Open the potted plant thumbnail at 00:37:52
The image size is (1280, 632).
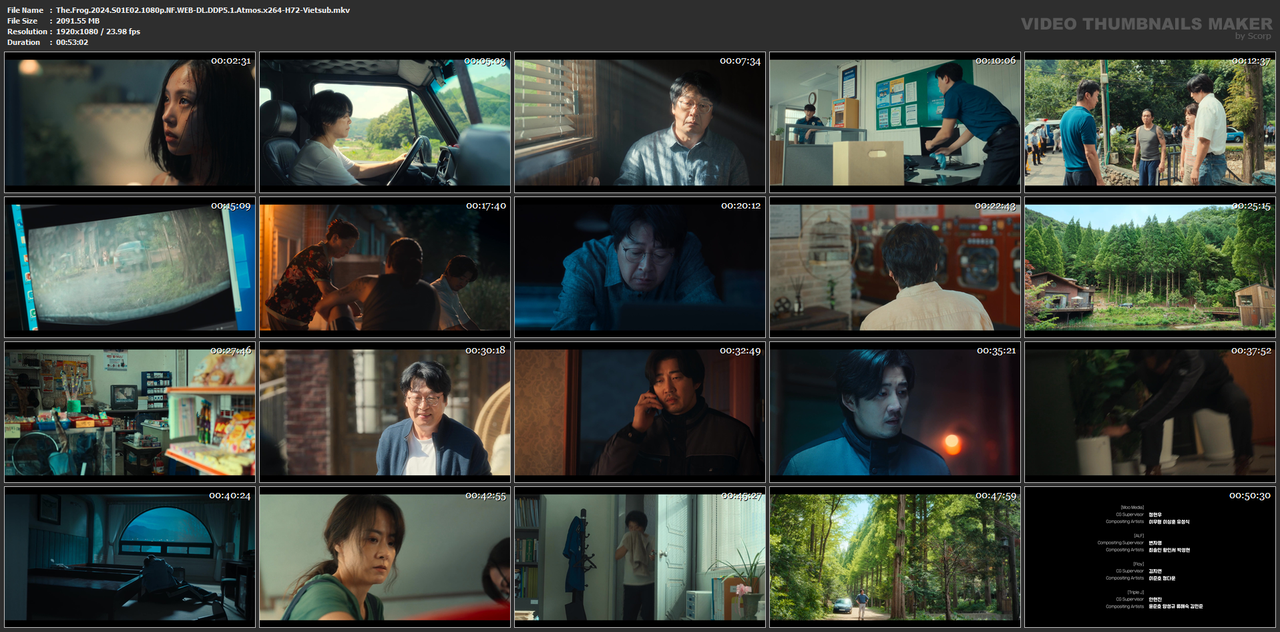coord(1150,411)
